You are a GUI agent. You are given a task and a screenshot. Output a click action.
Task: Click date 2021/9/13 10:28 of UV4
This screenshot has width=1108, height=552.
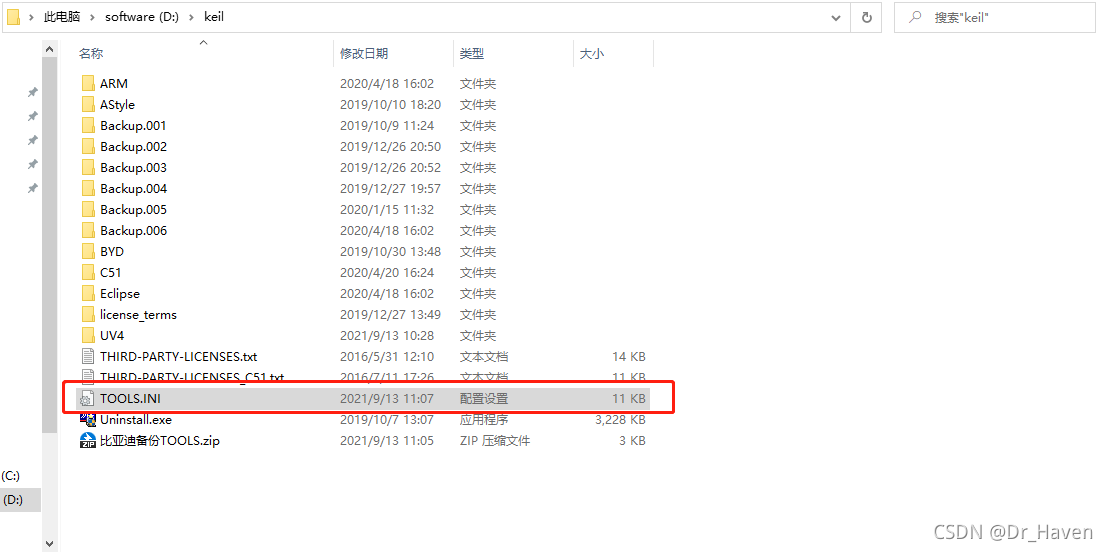click(387, 336)
